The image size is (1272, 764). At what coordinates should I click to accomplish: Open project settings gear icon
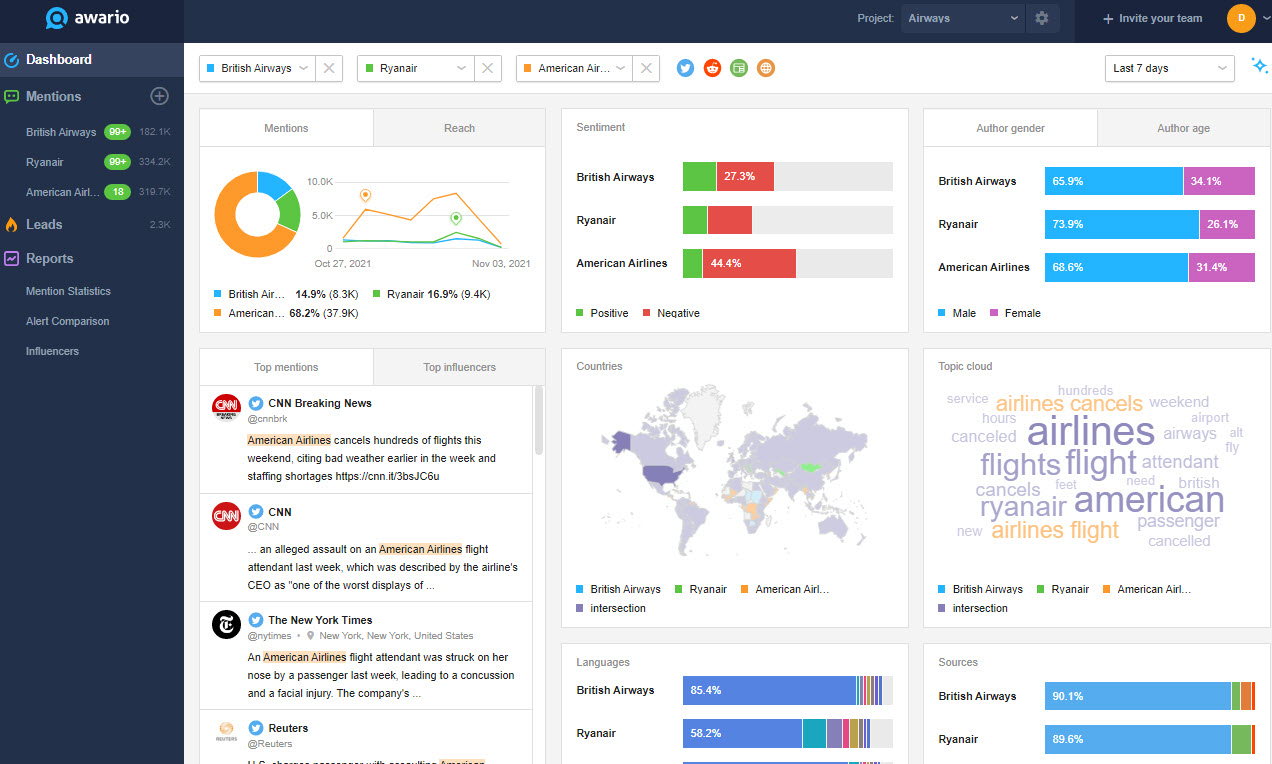[x=1042, y=18]
